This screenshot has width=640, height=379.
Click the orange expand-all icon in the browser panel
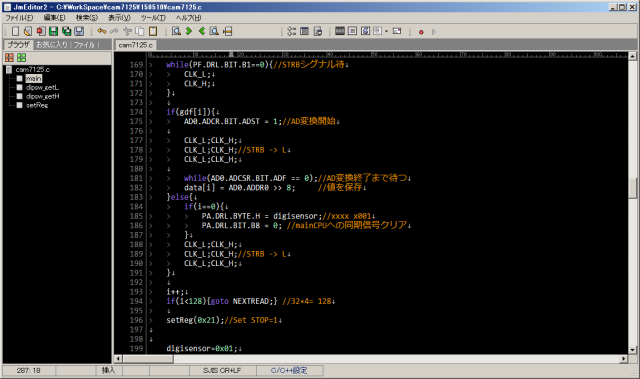pyautogui.click(x=9, y=58)
